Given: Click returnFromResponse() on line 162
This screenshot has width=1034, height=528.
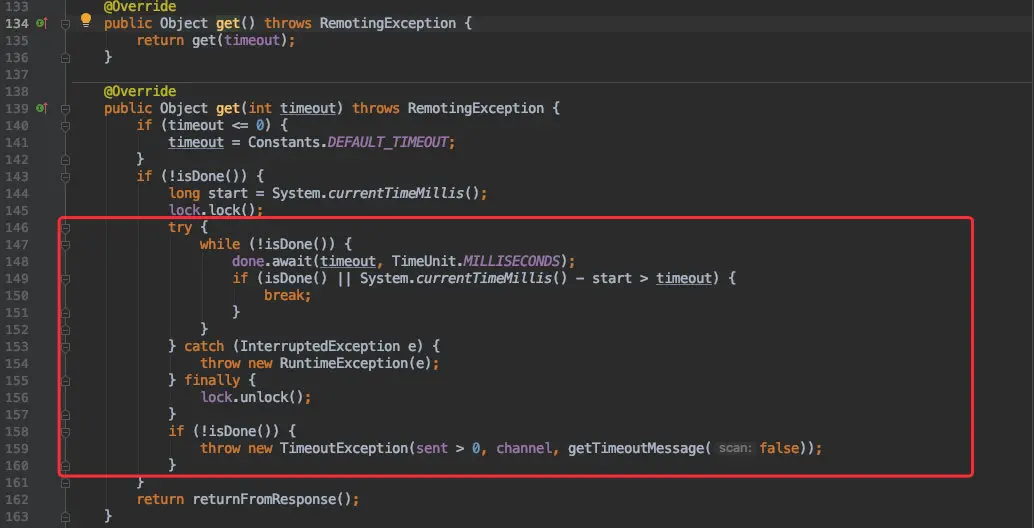Looking at the screenshot, I should tap(271, 499).
